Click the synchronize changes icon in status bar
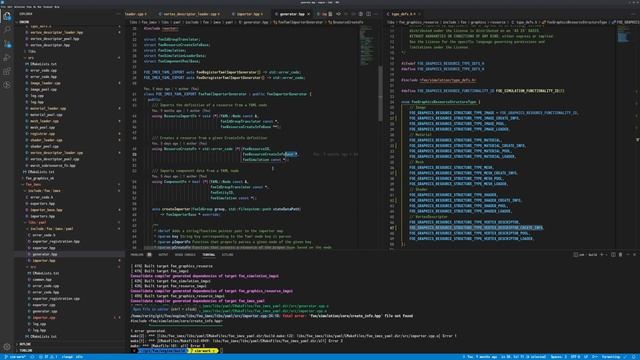 point(32,357)
